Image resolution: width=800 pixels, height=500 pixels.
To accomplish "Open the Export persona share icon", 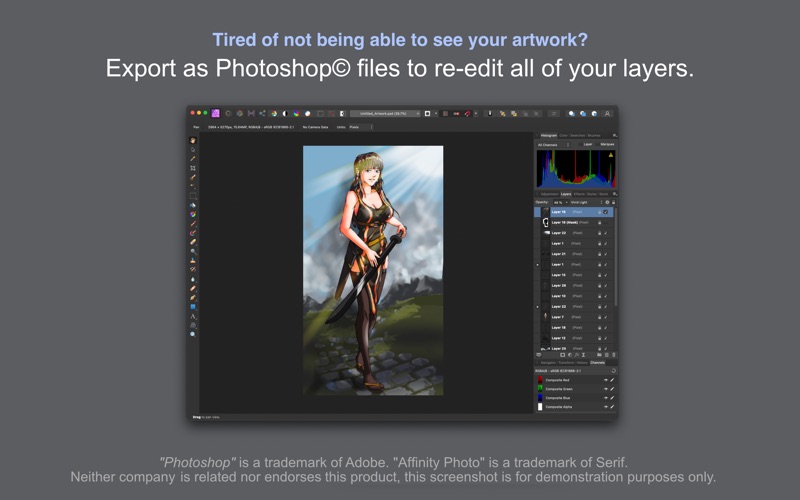I will tap(262, 113).
